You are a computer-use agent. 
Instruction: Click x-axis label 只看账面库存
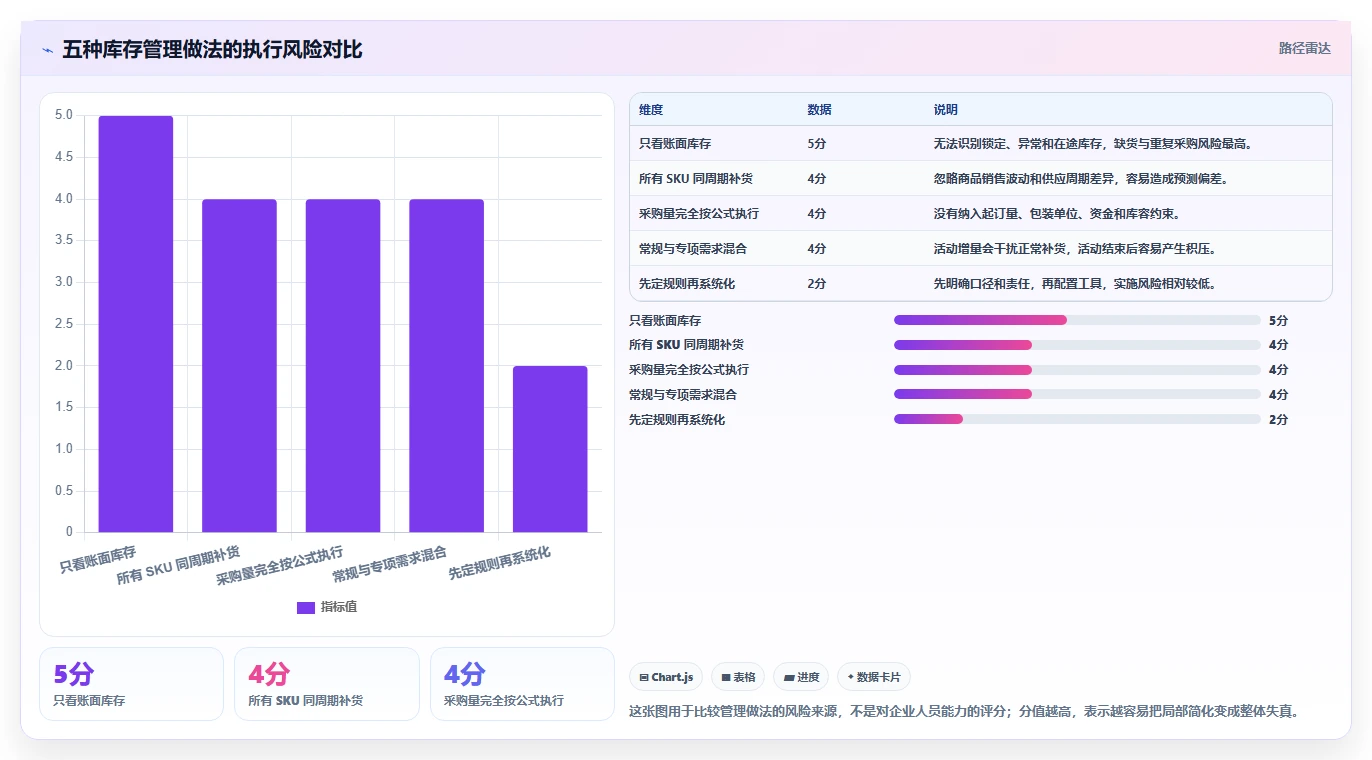(x=98, y=560)
